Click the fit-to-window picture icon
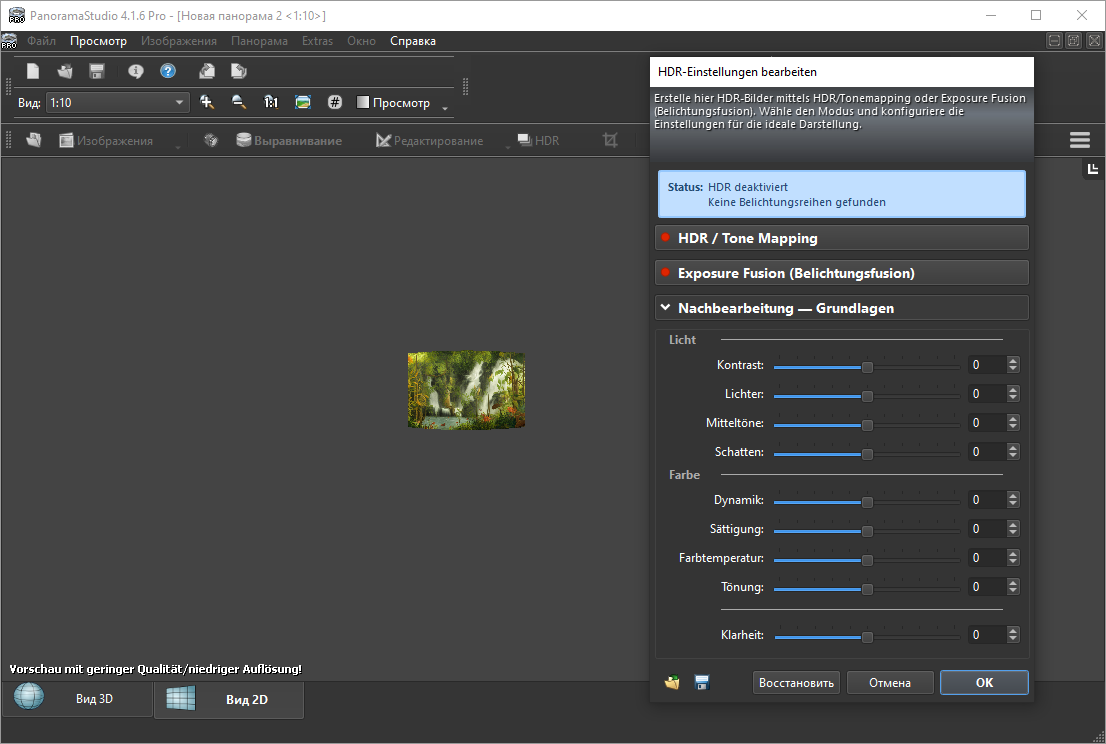1106x744 pixels. click(302, 102)
